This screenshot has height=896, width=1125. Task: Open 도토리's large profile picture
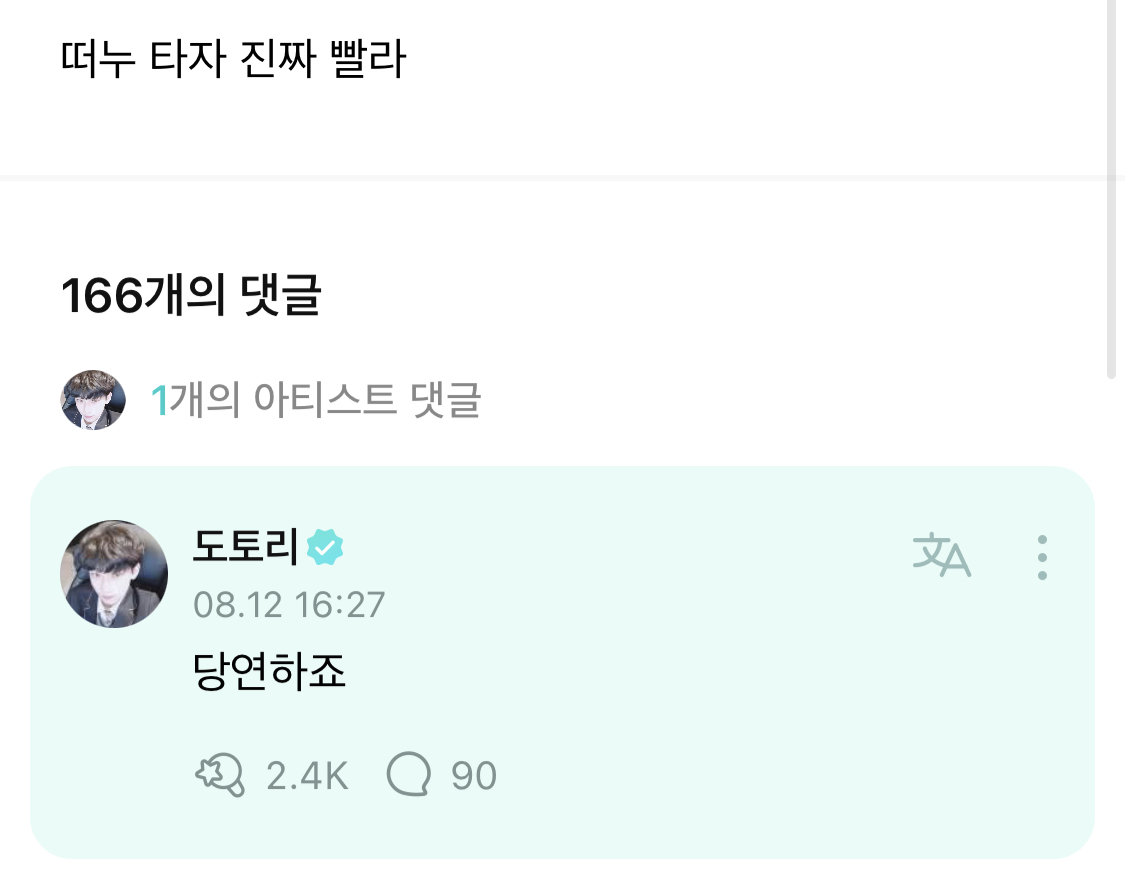tap(114, 573)
